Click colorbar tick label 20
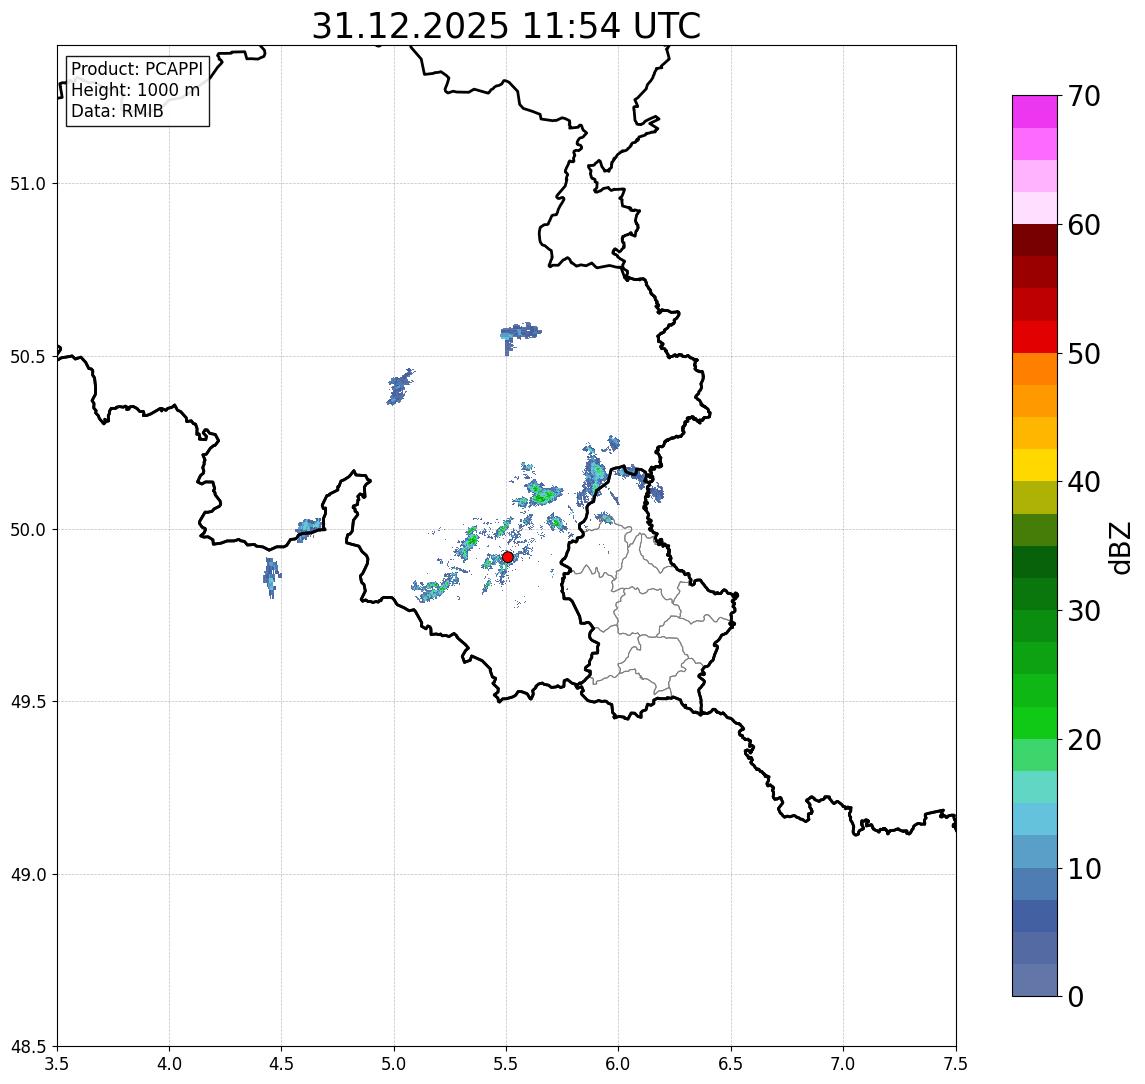The width and height of the screenshot is (1145, 1084). tap(1084, 740)
